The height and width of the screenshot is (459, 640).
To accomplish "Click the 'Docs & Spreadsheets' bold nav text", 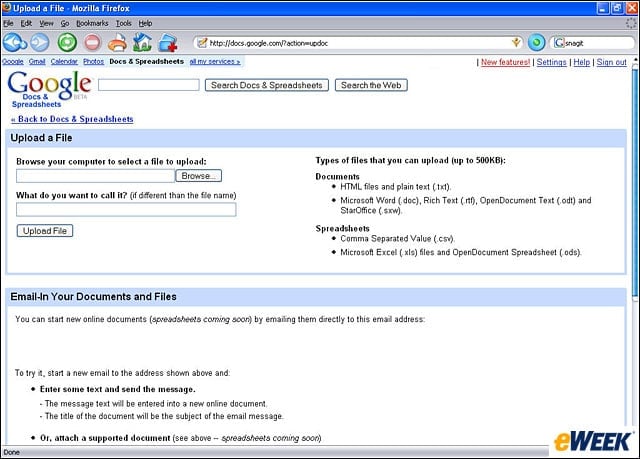I will click(147, 61).
